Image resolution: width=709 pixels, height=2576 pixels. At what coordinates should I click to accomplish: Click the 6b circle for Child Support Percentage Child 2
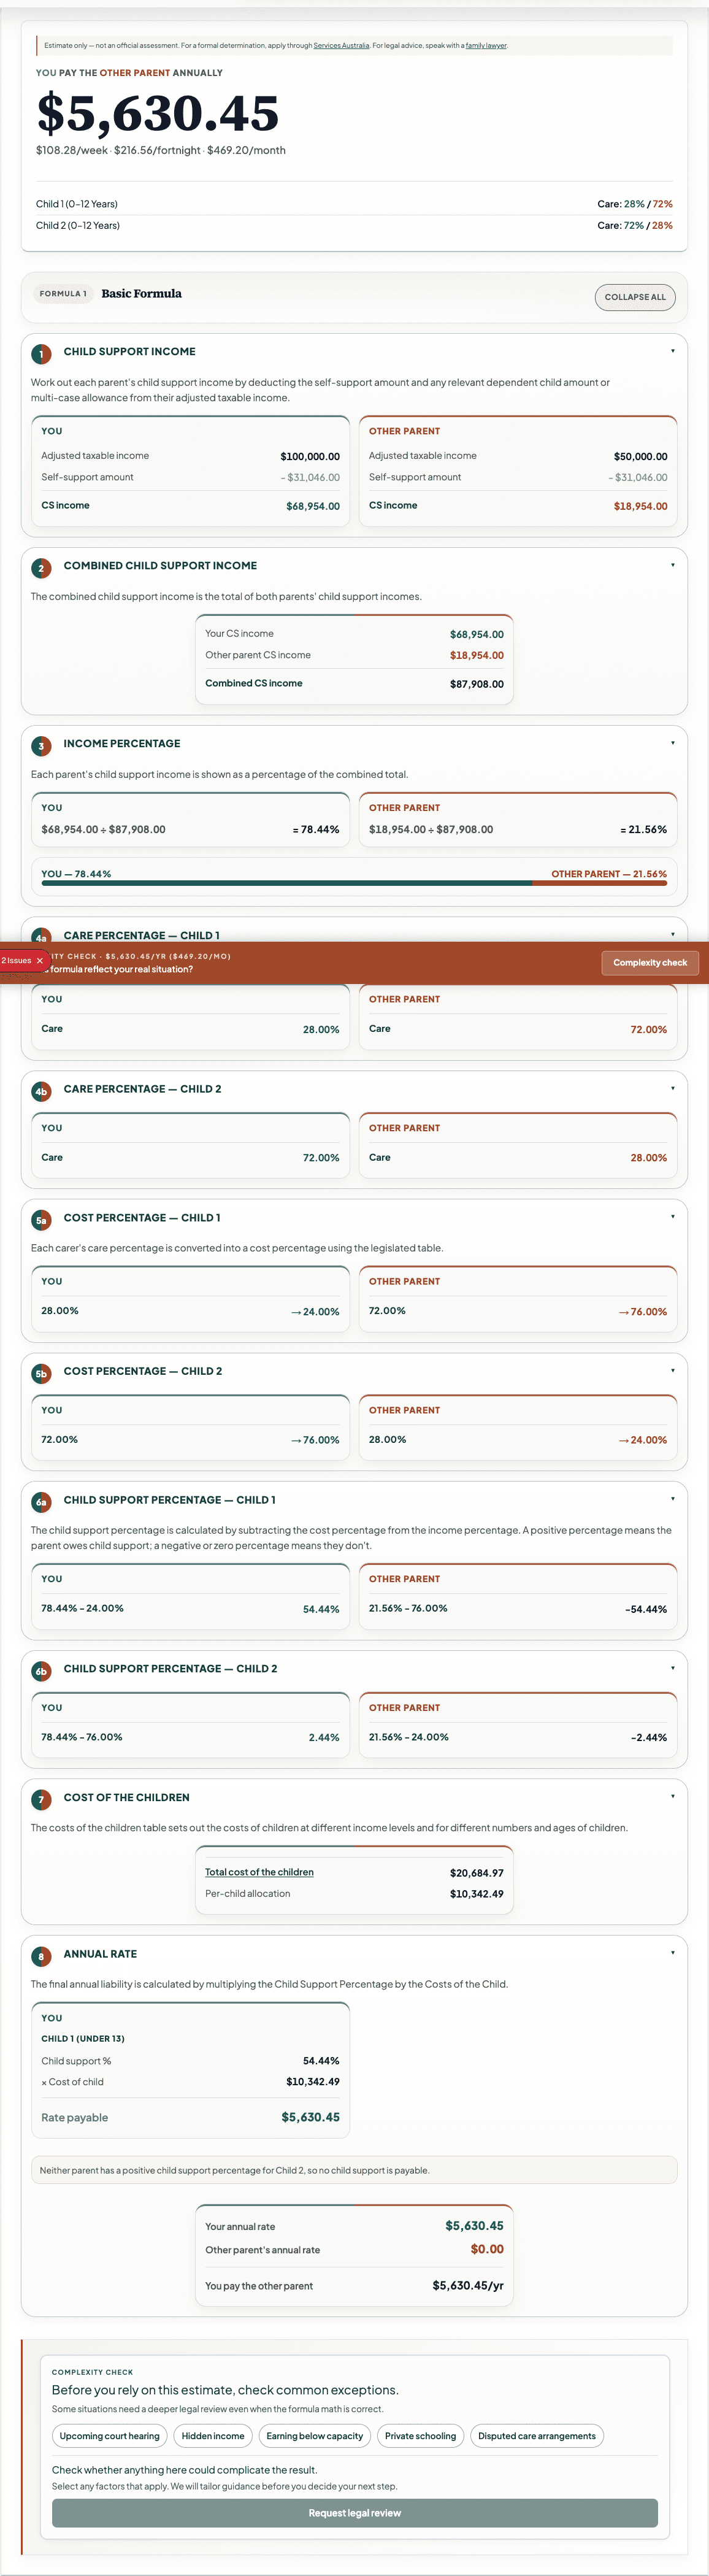(41, 1671)
